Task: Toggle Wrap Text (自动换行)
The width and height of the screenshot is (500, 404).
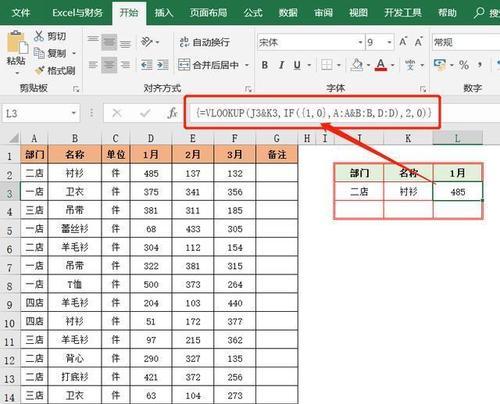Action: [204, 42]
